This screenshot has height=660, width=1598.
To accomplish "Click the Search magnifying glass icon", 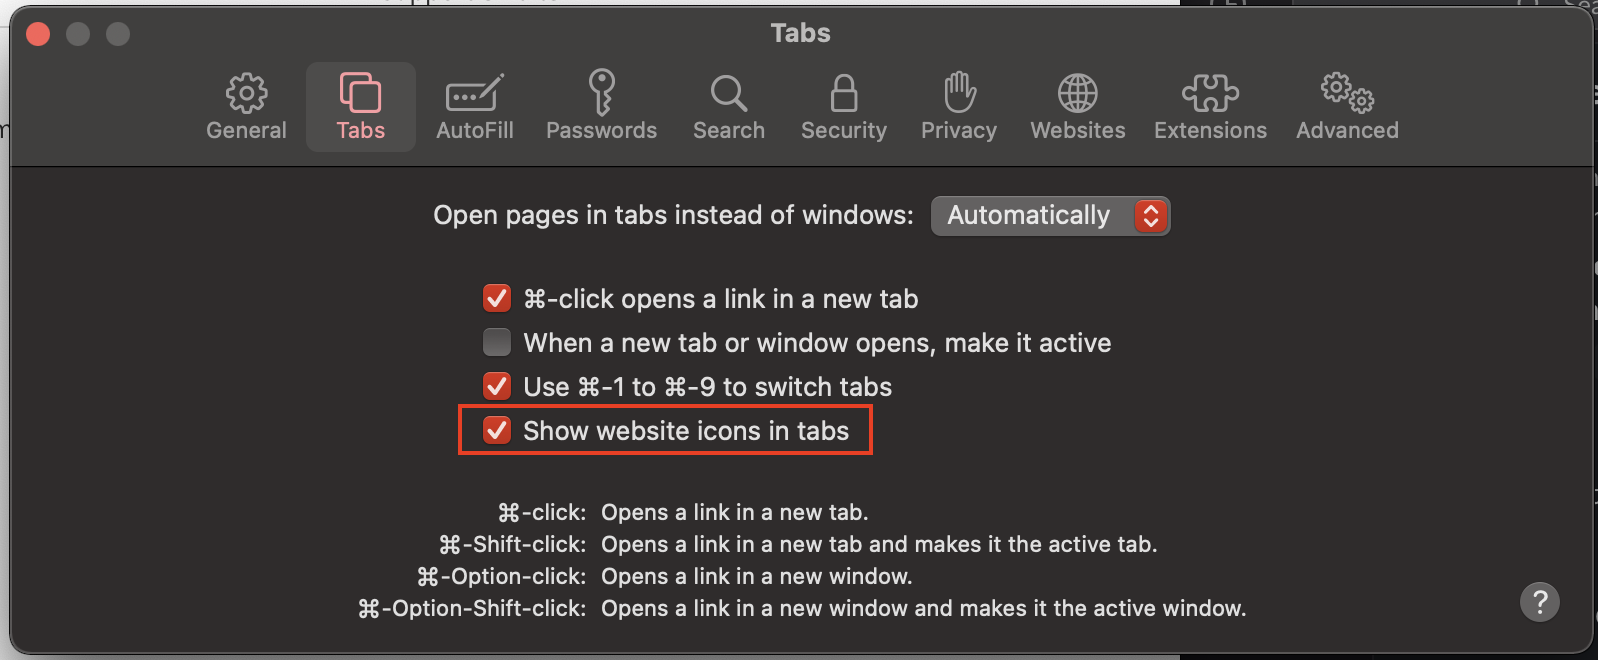I will coord(728,93).
